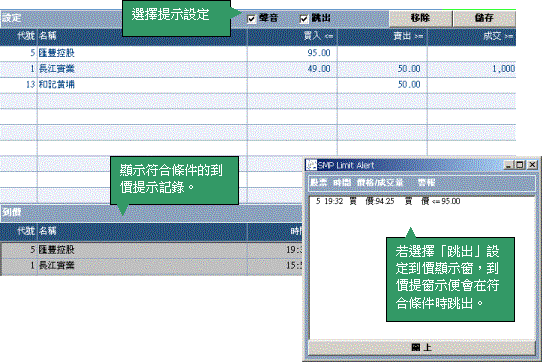This screenshot has height=362, width=542.
Task: Edit the 95.00 buy price cell
Action: pyautogui.click(x=292, y=53)
